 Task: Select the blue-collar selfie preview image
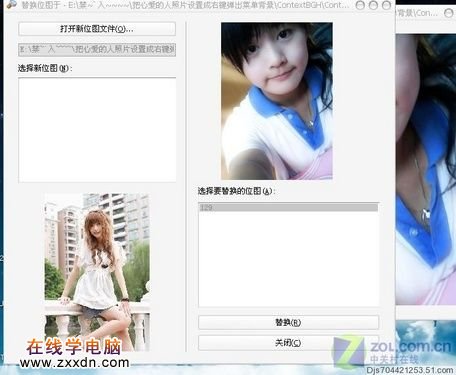click(x=277, y=101)
